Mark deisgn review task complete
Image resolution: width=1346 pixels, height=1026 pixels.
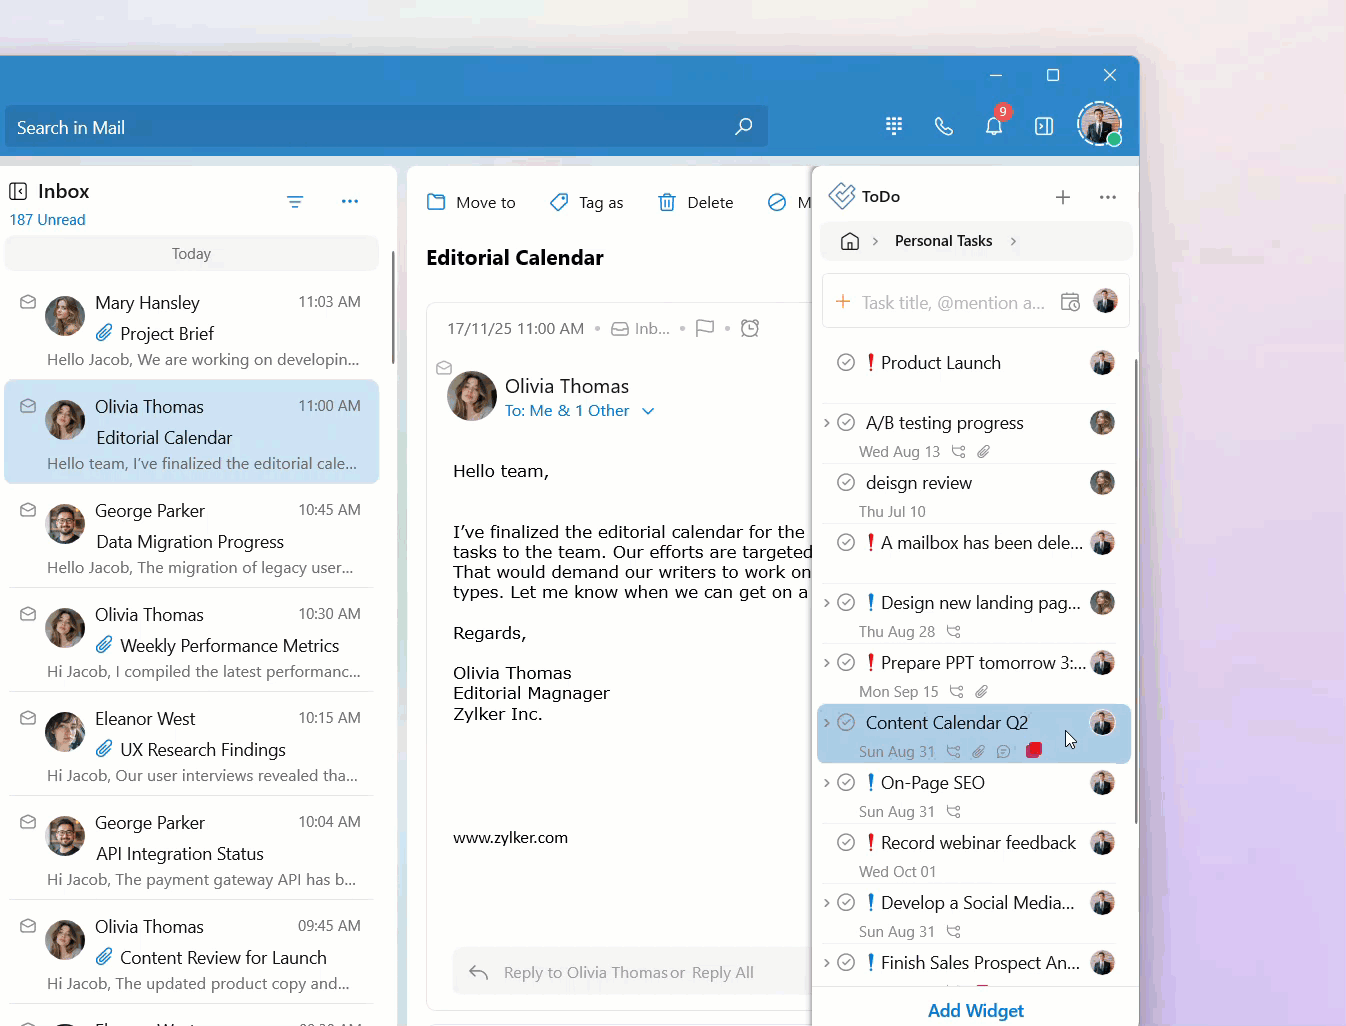pyautogui.click(x=846, y=482)
